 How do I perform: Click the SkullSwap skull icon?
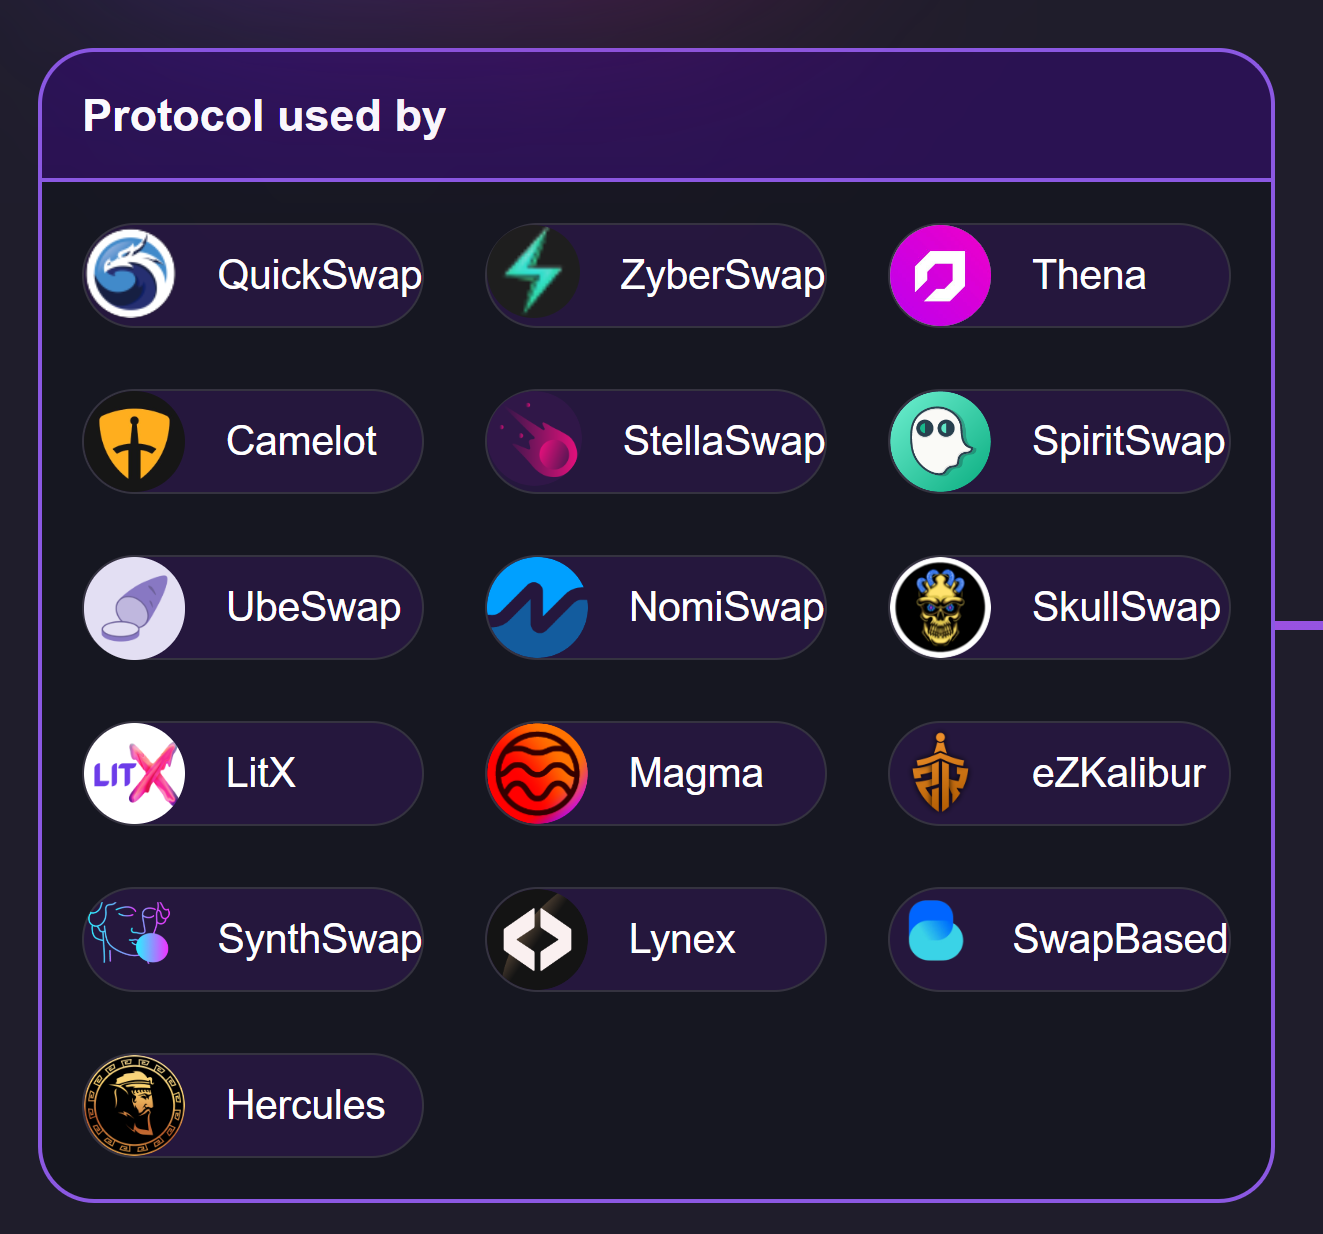pos(940,608)
